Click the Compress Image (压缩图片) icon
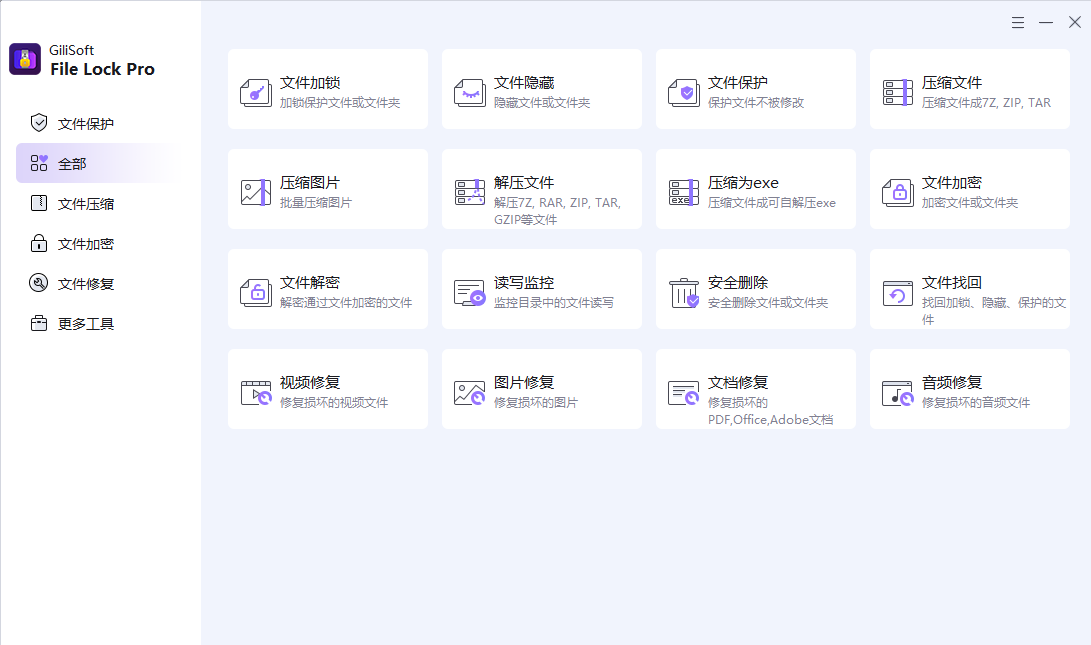This screenshot has width=1091, height=645. [x=256, y=192]
